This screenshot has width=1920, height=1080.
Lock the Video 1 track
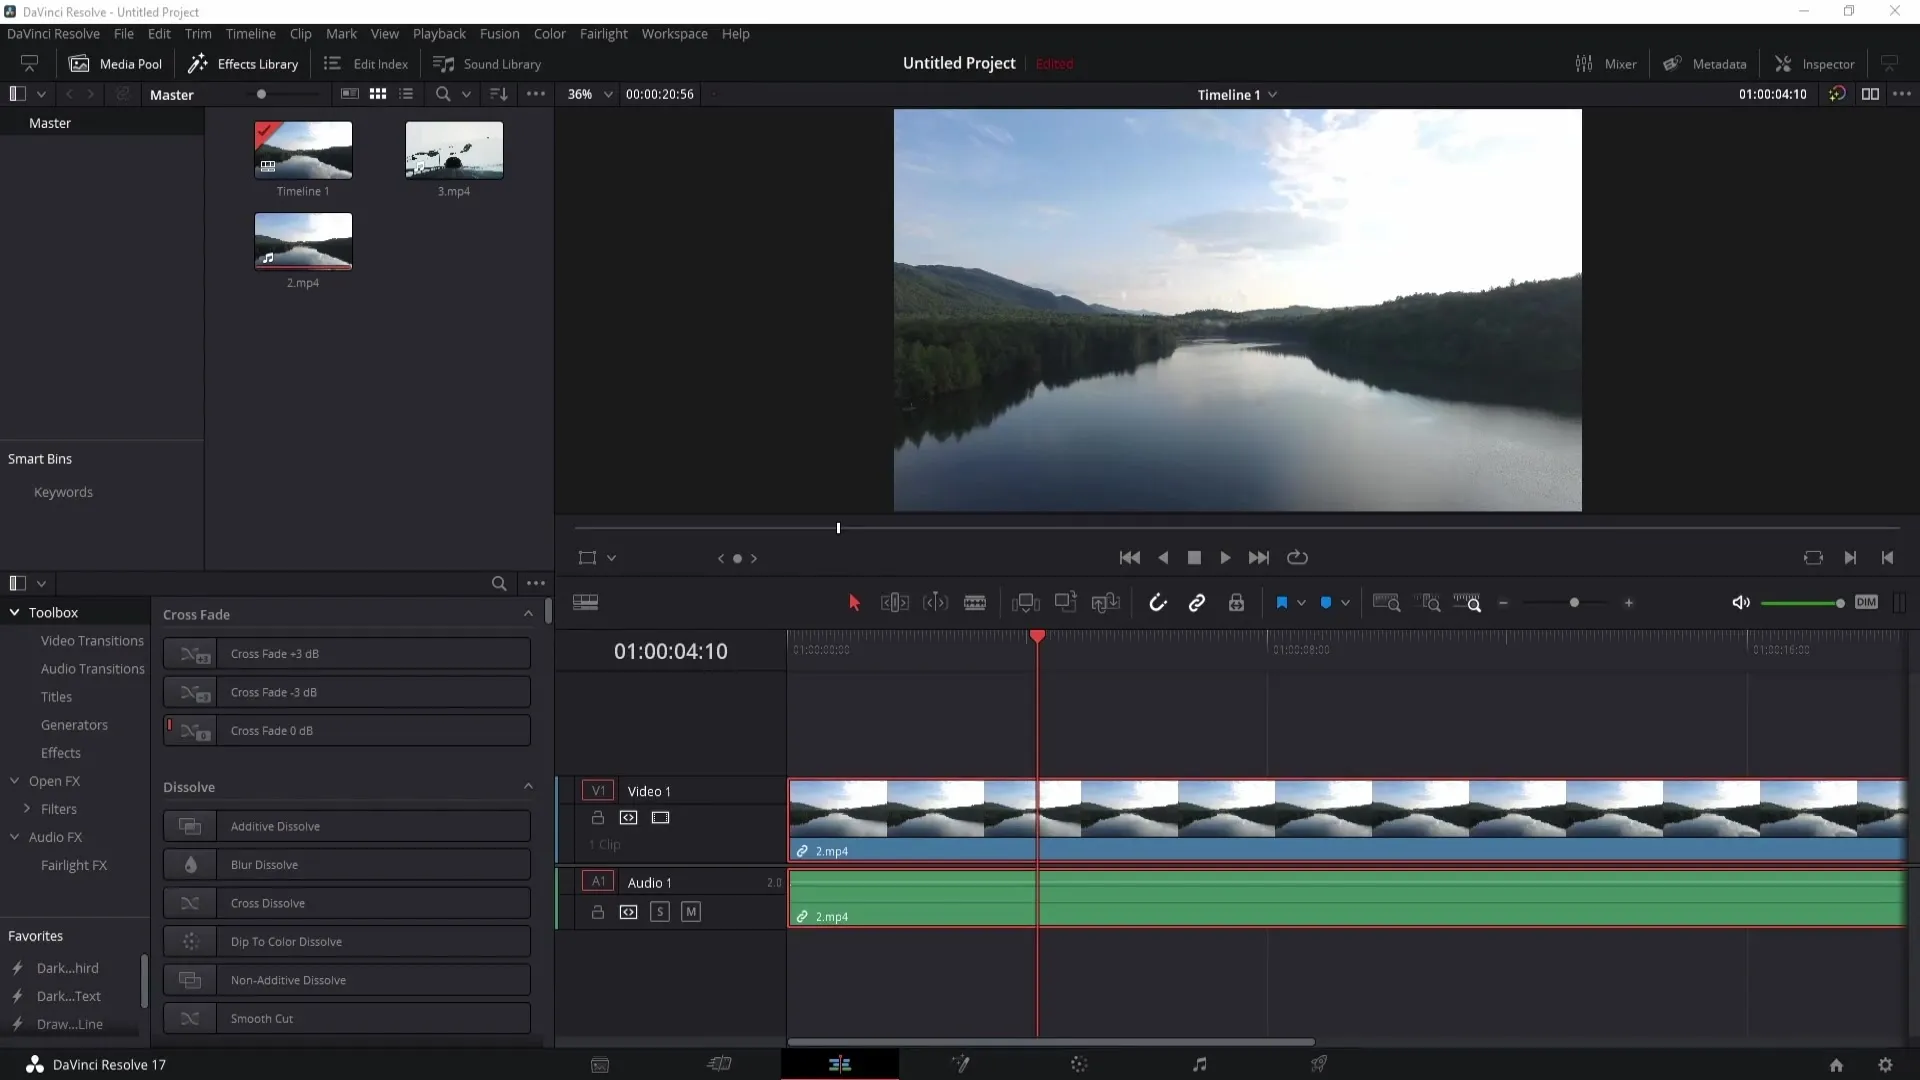point(598,818)
